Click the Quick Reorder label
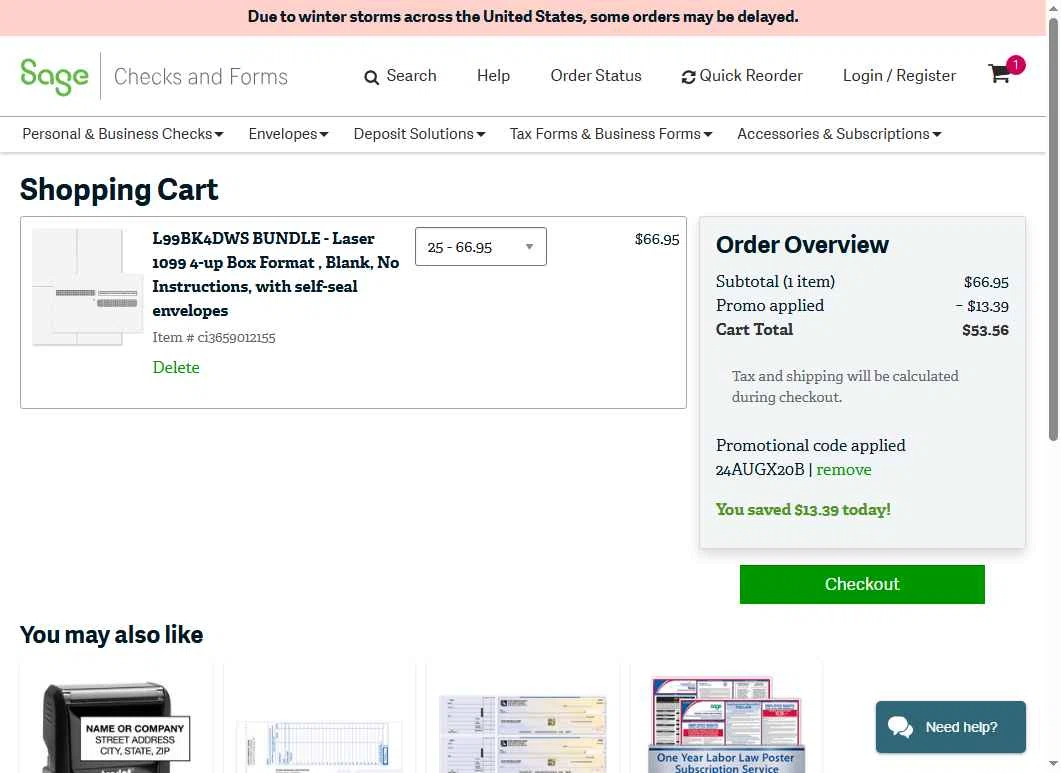 [751, 76]
